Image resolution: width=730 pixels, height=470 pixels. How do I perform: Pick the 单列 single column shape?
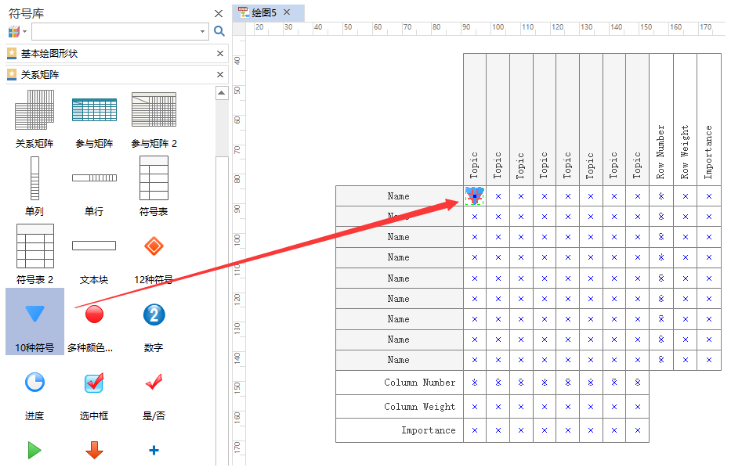(34, 178)
